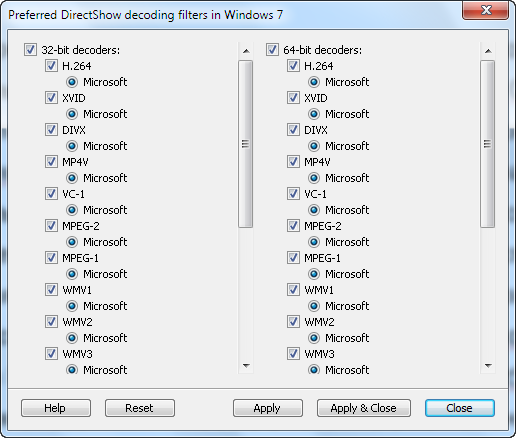Click the Apply button
The image size is (516, 438).
[x=268, y=408]
